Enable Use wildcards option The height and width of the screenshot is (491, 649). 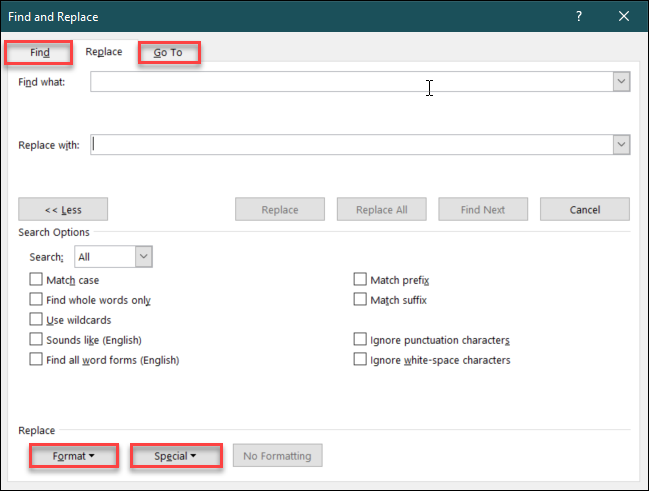[36, 319]
